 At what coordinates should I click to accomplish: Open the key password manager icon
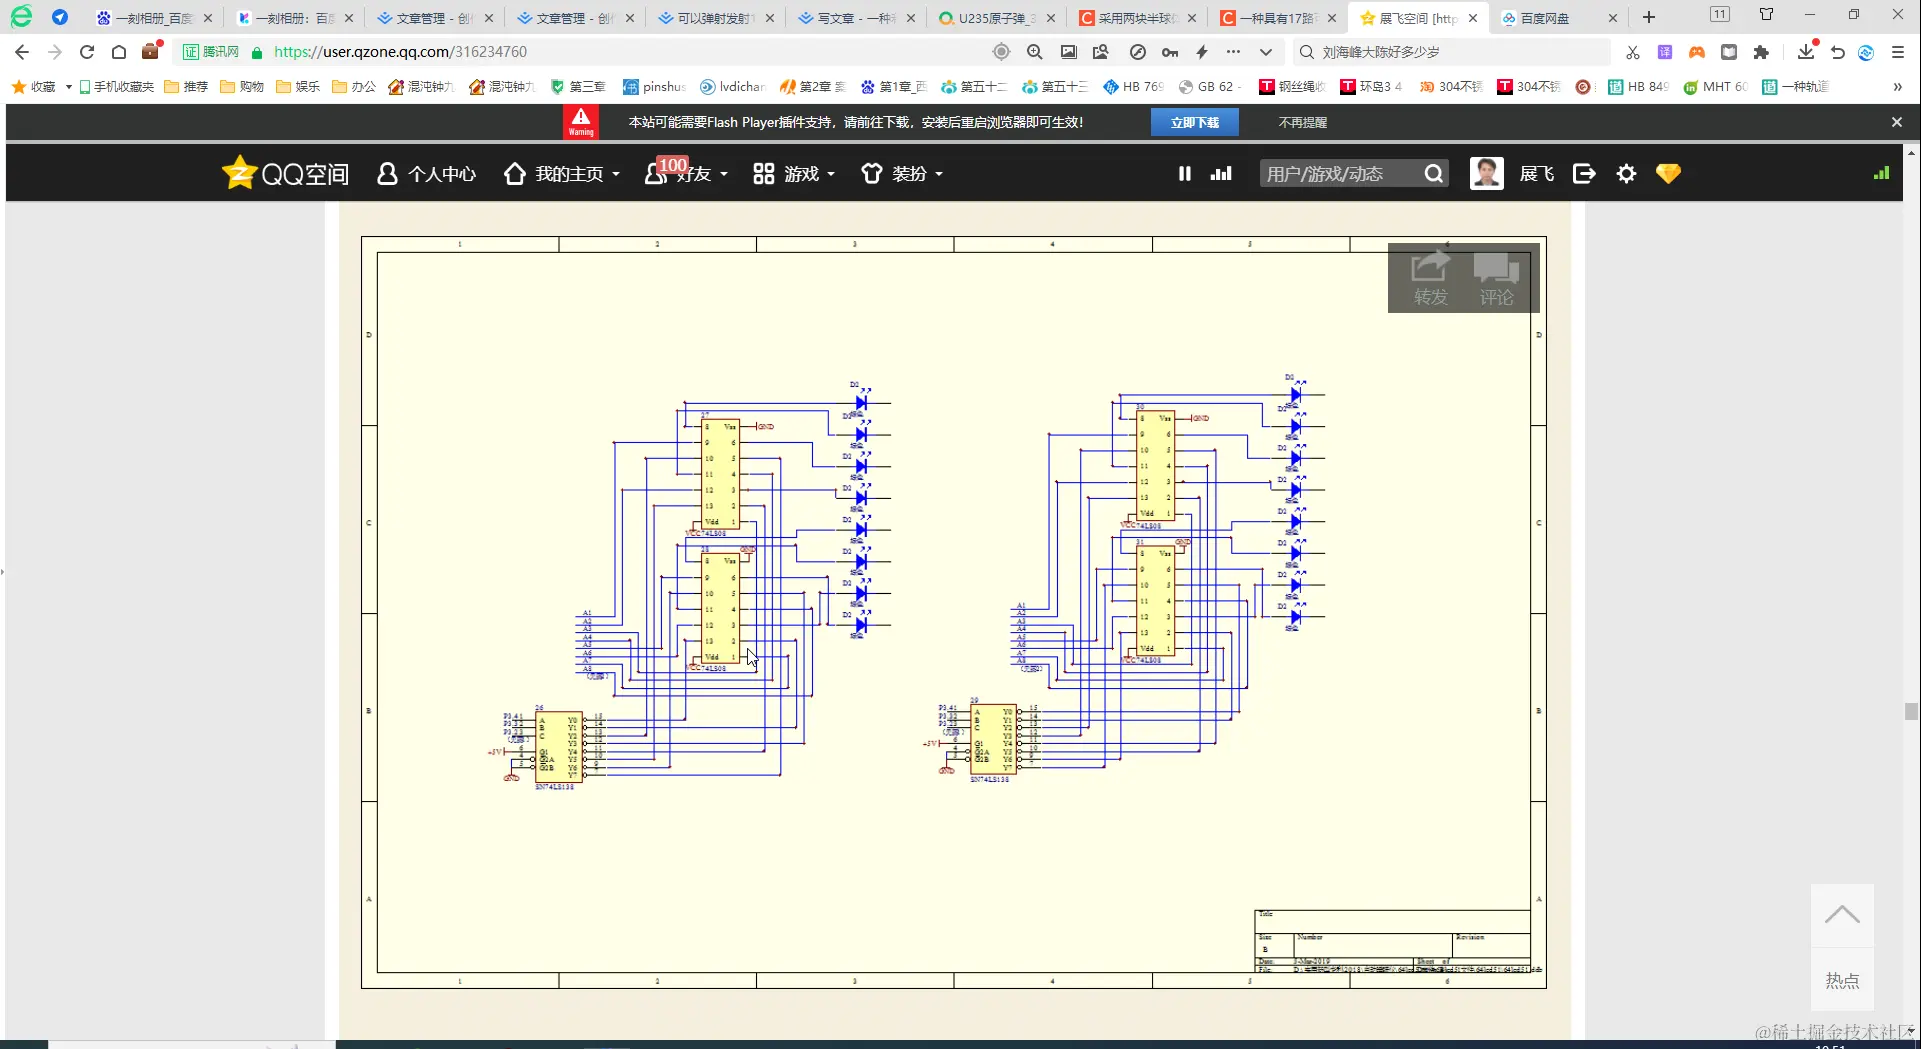1170,52
